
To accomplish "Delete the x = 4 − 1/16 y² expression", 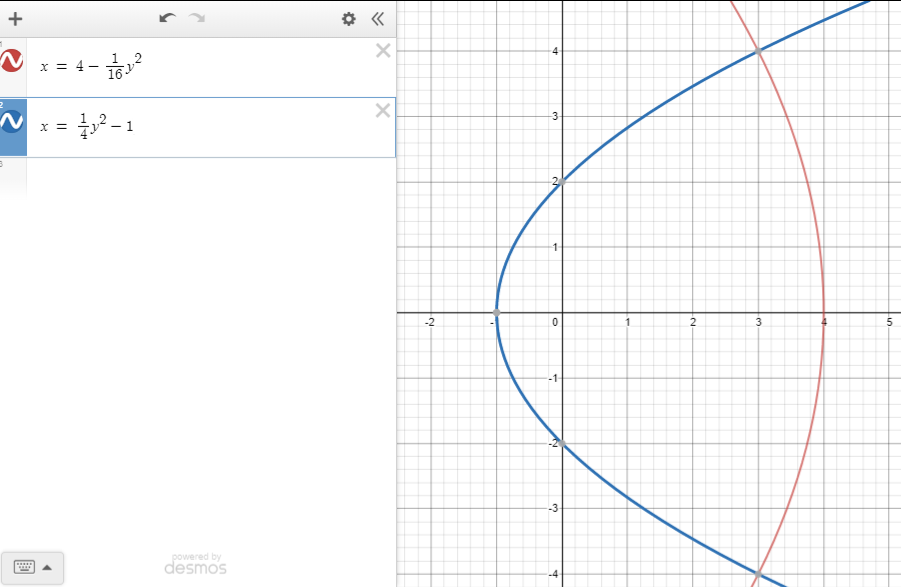I will 382,51.
